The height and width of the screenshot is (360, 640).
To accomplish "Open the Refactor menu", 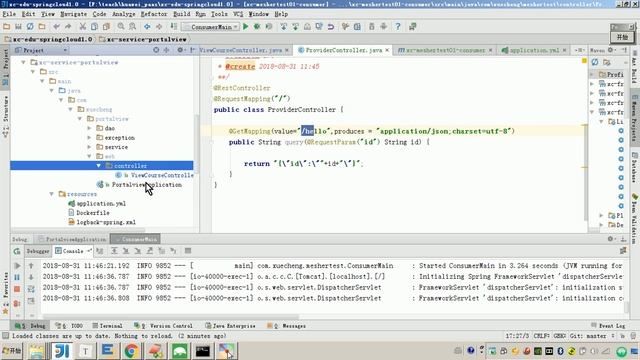I will click(x=154, y=14).
